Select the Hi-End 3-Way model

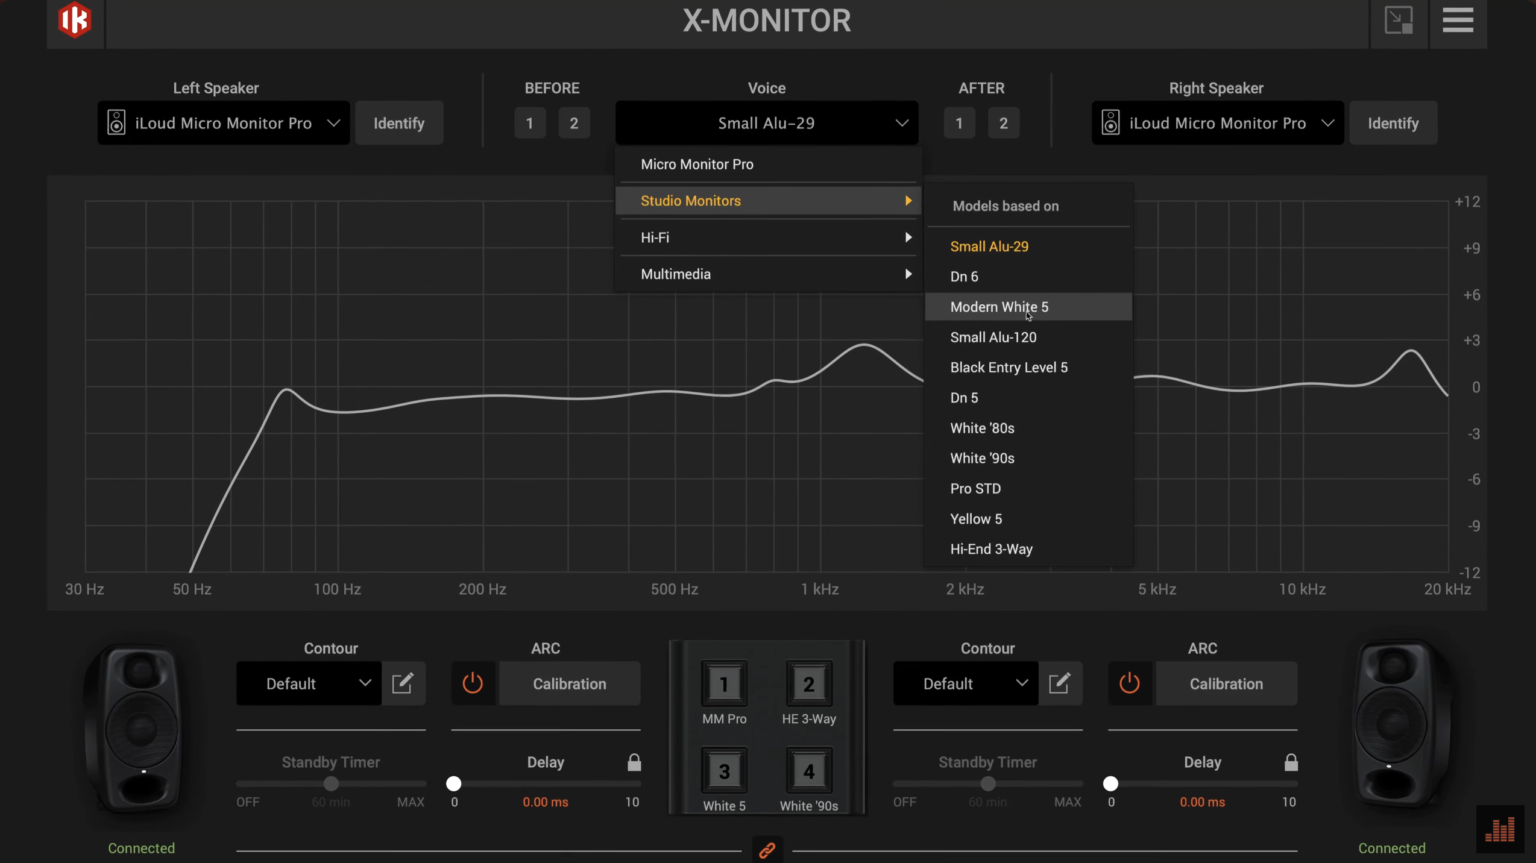[1029, 549]
